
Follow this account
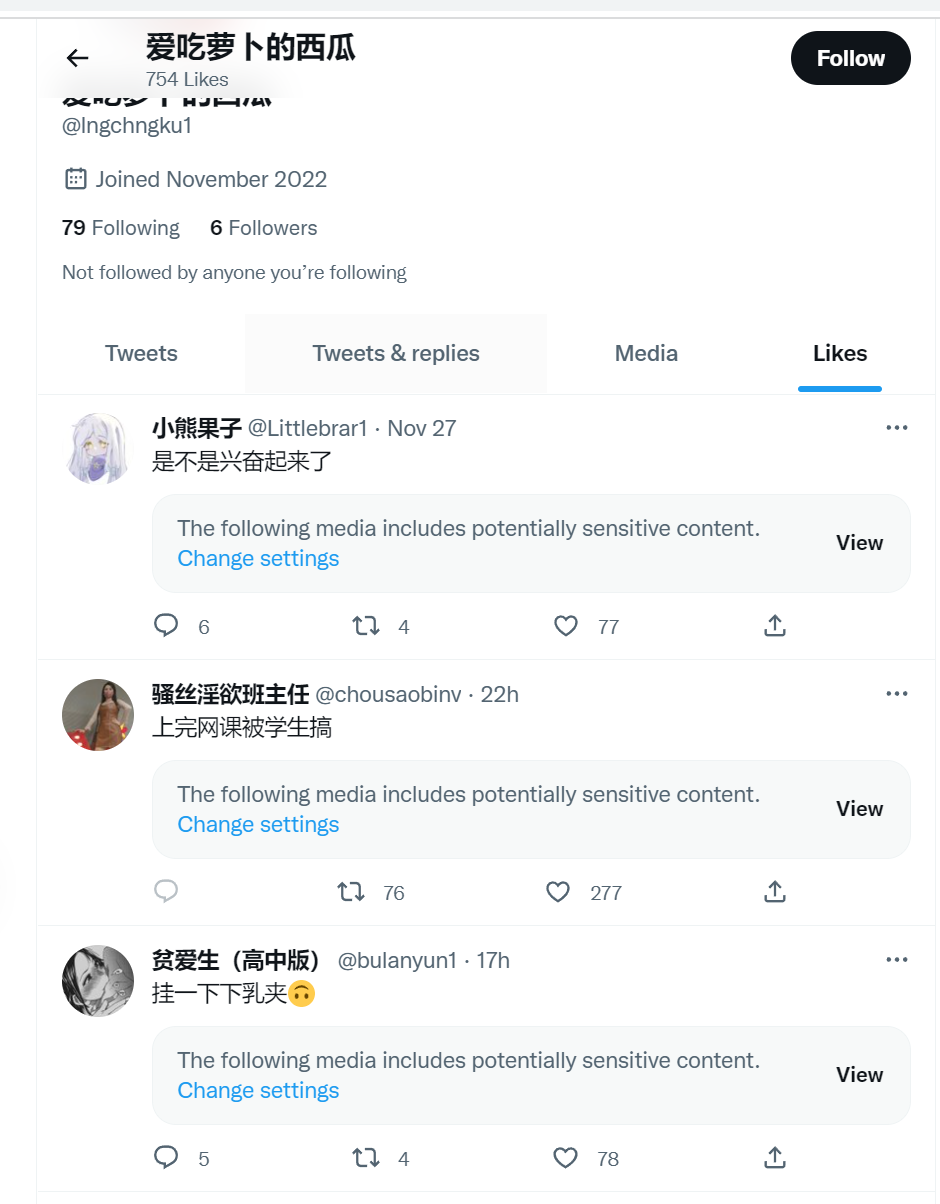point(851,58)
